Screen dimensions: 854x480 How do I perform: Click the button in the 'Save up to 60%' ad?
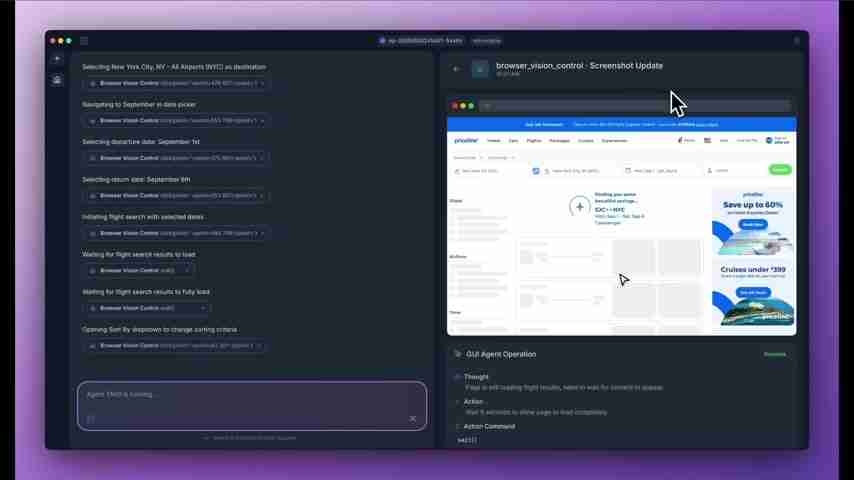(753, 224)
